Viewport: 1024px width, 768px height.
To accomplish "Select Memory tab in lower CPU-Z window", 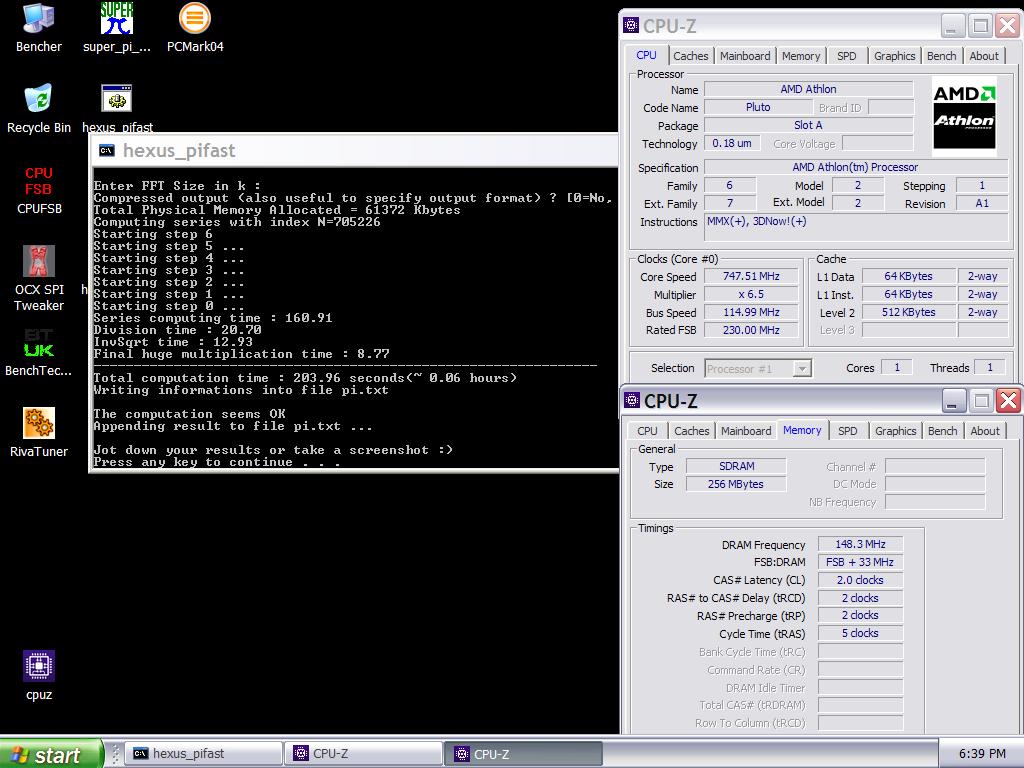I will [x=802, y=430].
